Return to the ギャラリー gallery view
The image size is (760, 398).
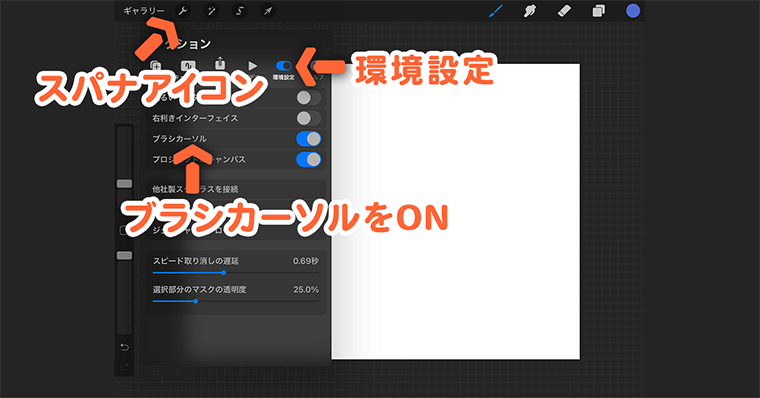pyautogui.click(x=143, y=11)
